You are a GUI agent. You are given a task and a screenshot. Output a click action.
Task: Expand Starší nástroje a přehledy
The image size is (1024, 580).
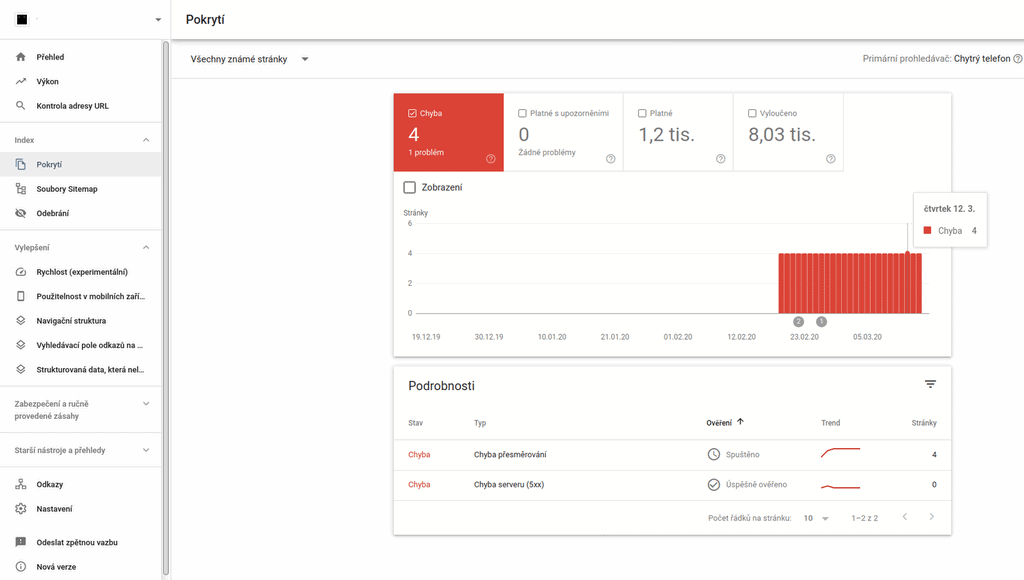click(x=146, y=450)
